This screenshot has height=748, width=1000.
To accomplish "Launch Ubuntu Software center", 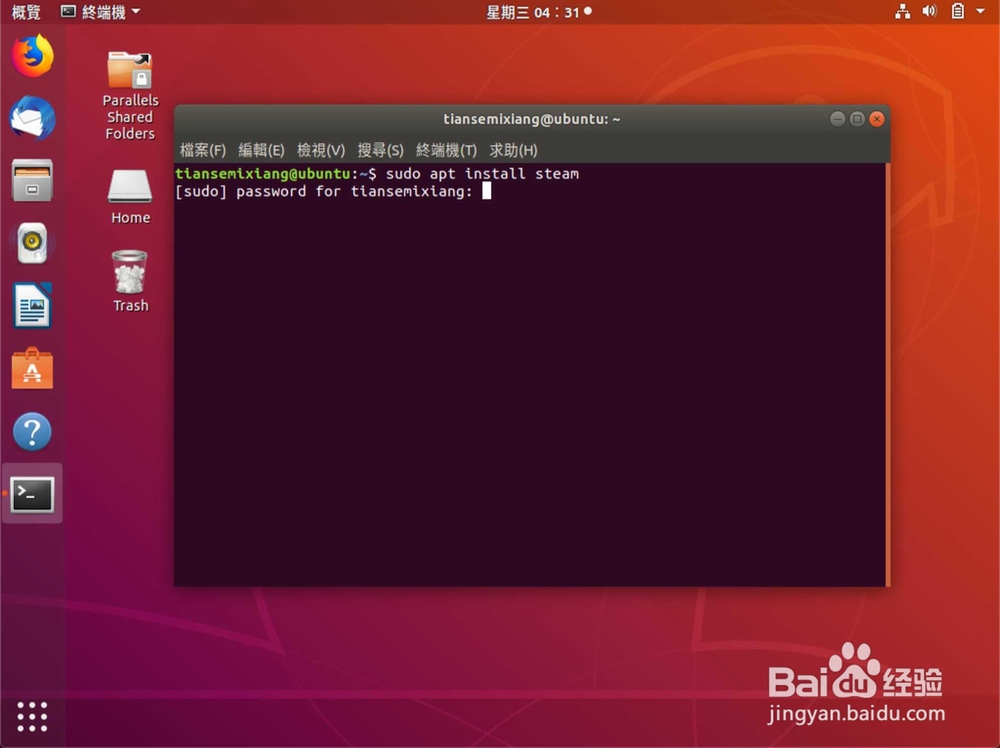I will [32, 368].
